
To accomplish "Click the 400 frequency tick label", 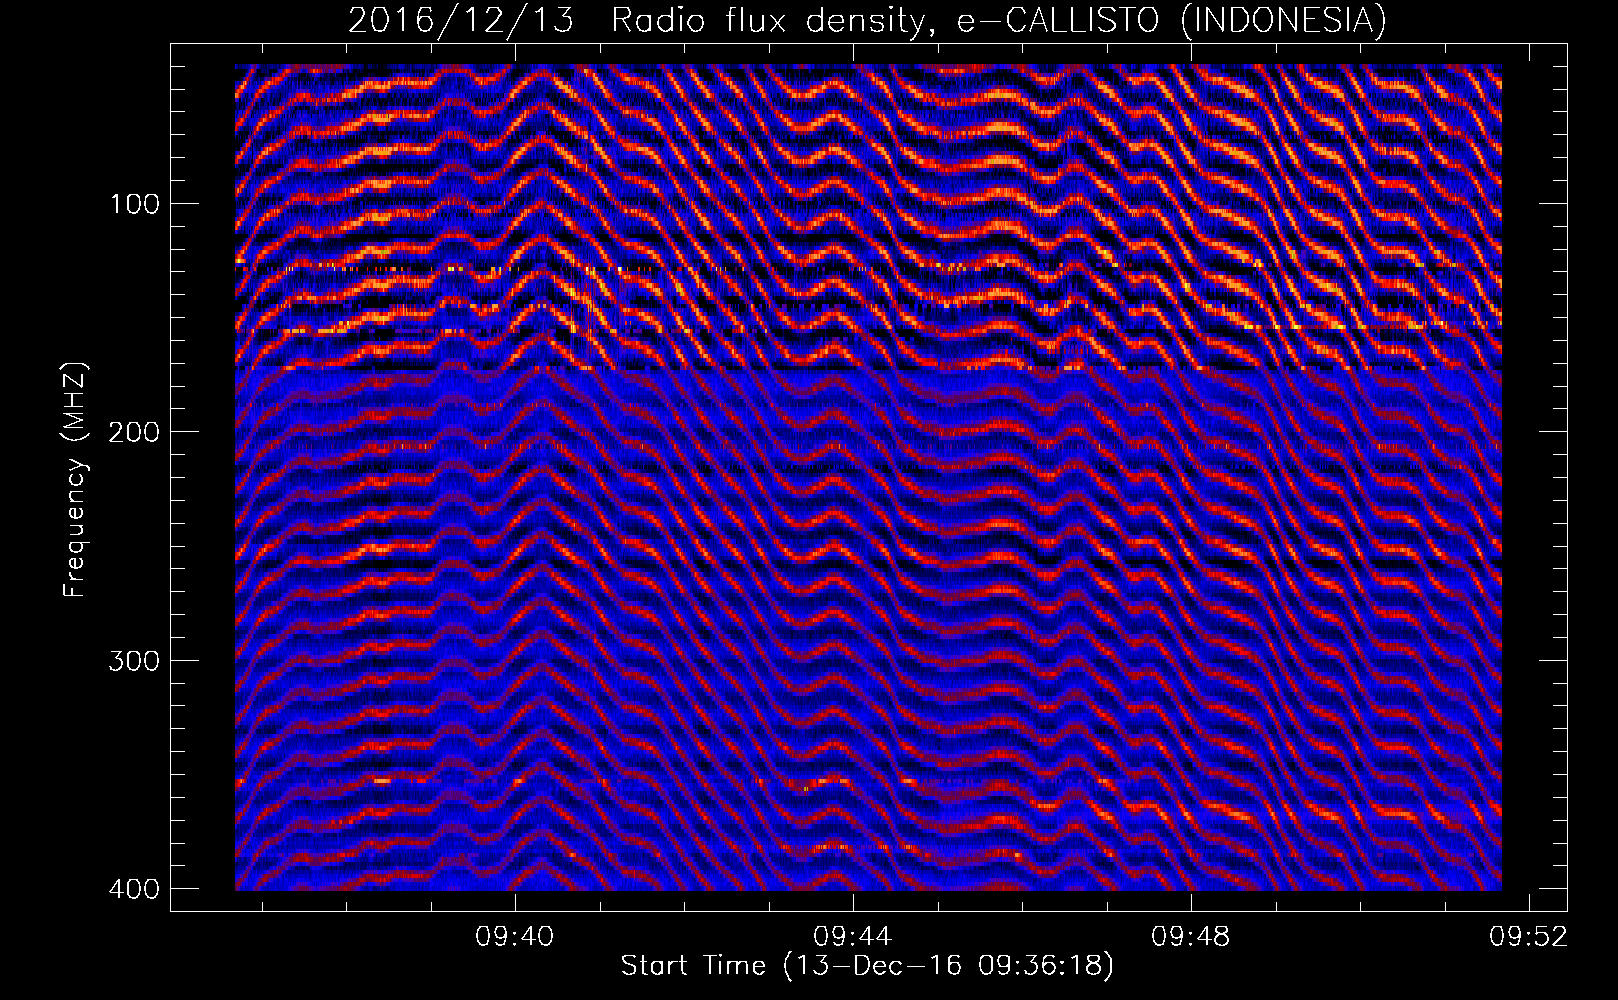I will [133, 889].
